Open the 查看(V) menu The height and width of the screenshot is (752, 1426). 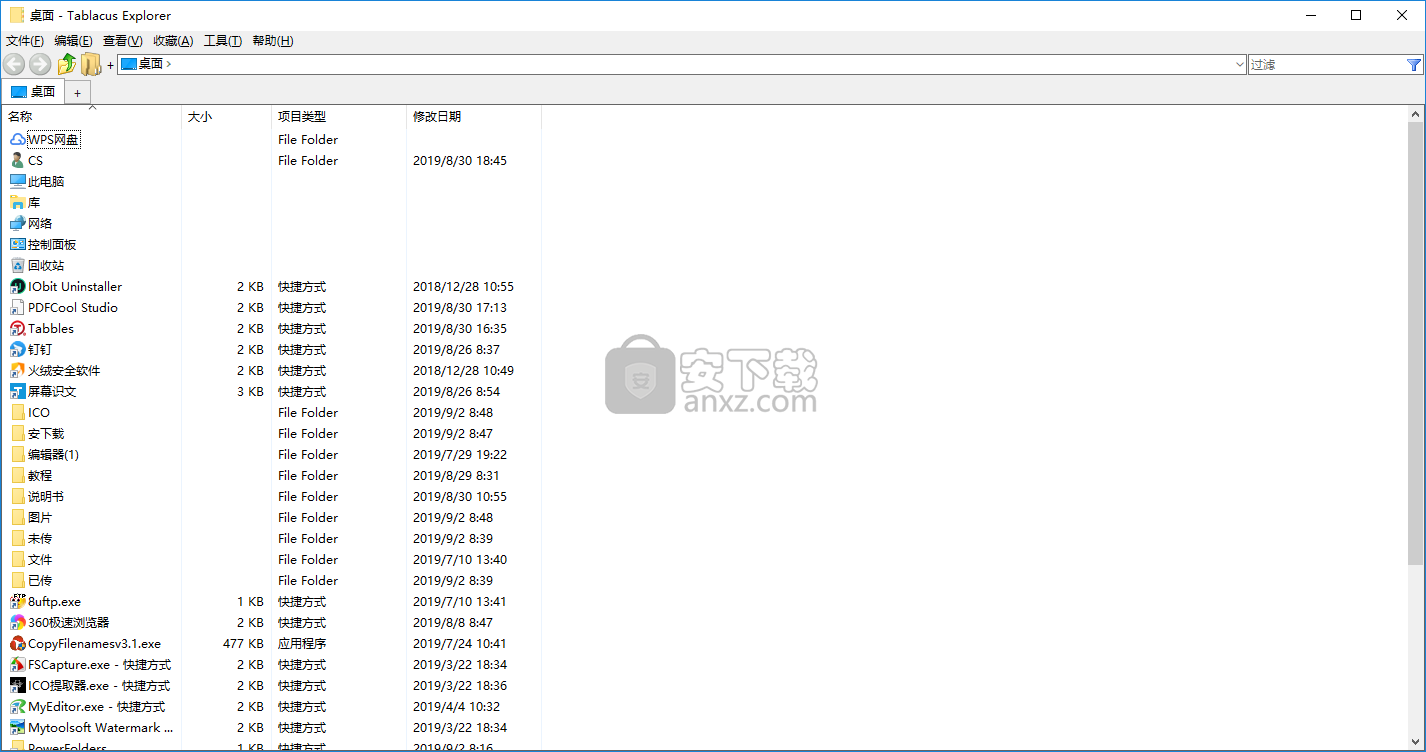click(x=123, y=41)
